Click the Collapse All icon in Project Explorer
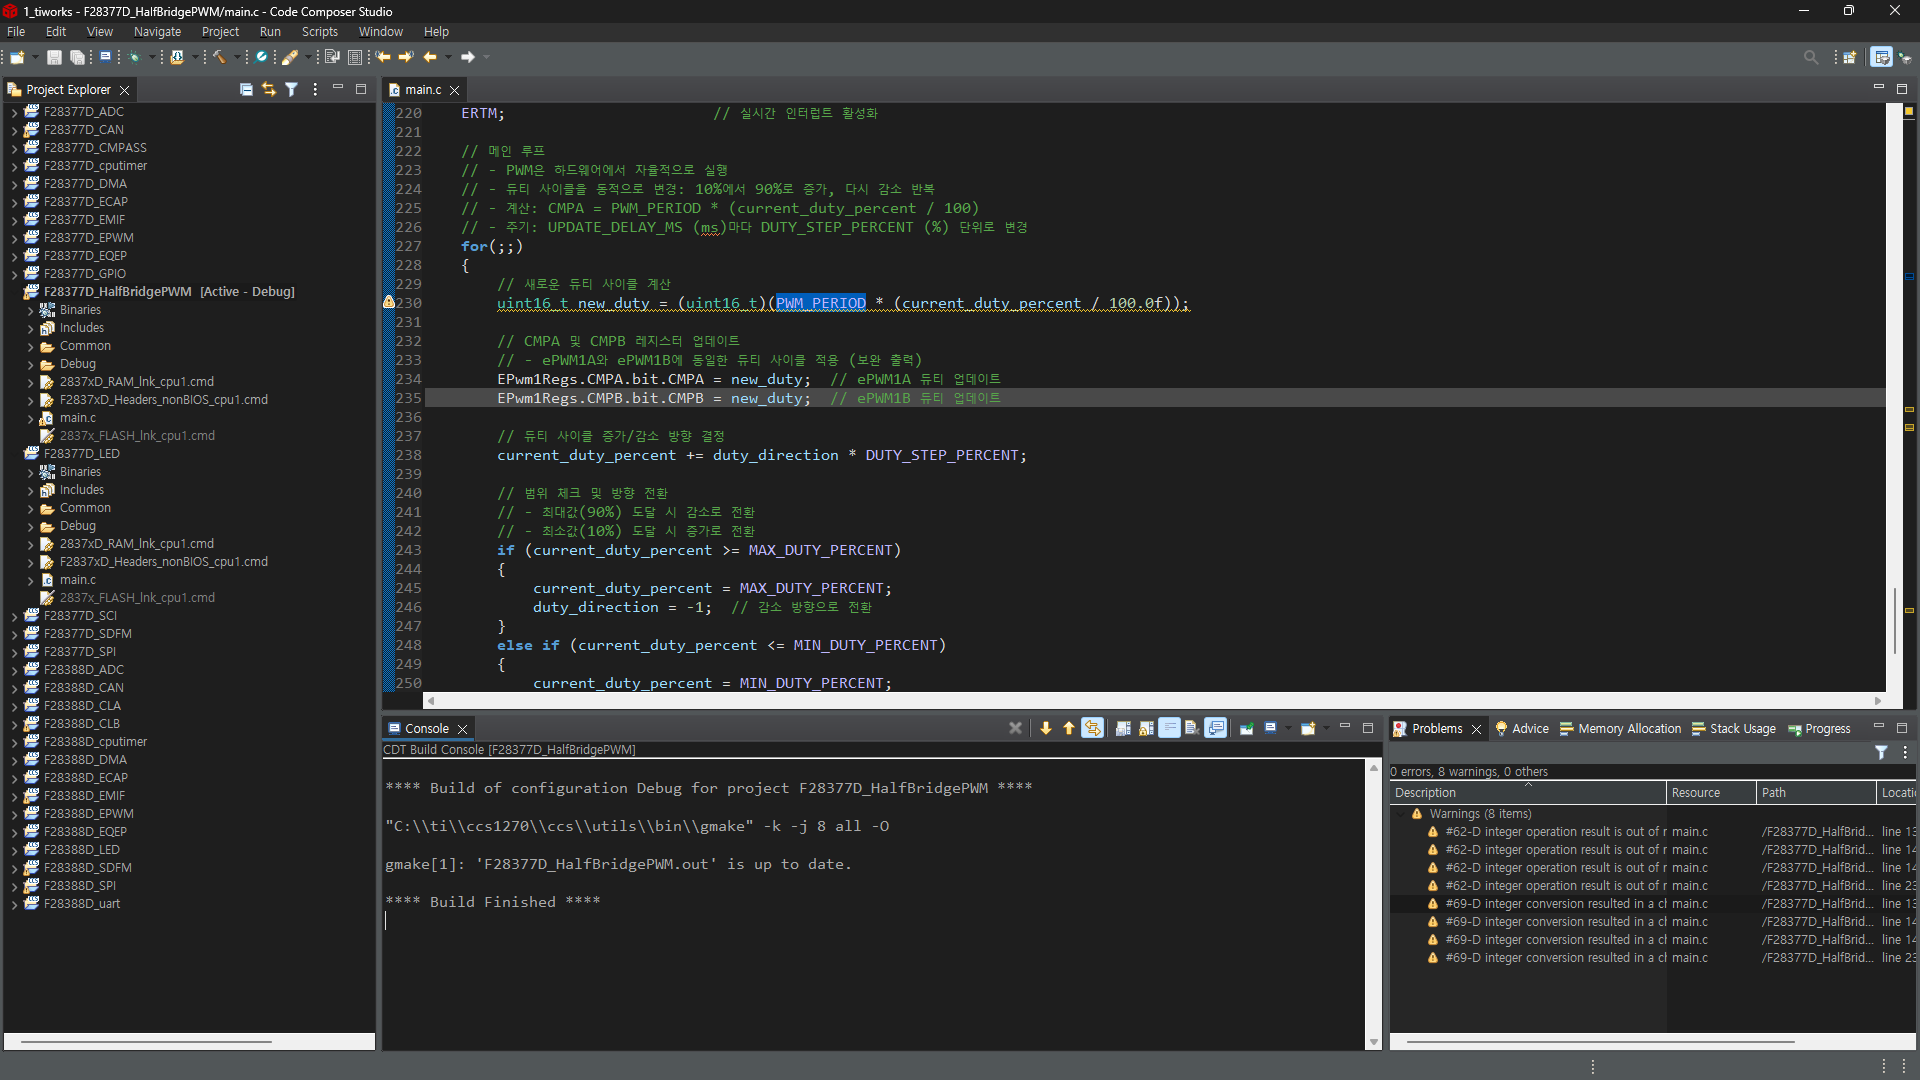This screenshot has height=1080, width=1920. 246,89
